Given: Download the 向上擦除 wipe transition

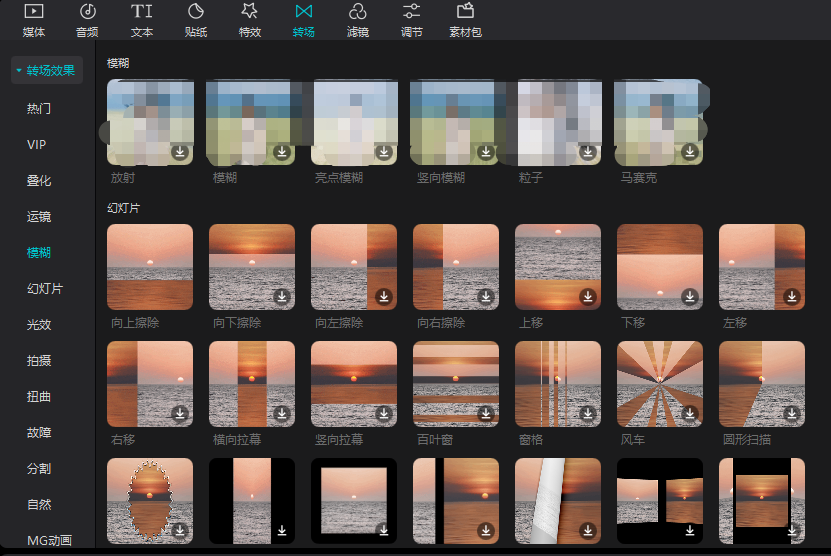Looking at the screenshot, I should click(x=180, y=297).
